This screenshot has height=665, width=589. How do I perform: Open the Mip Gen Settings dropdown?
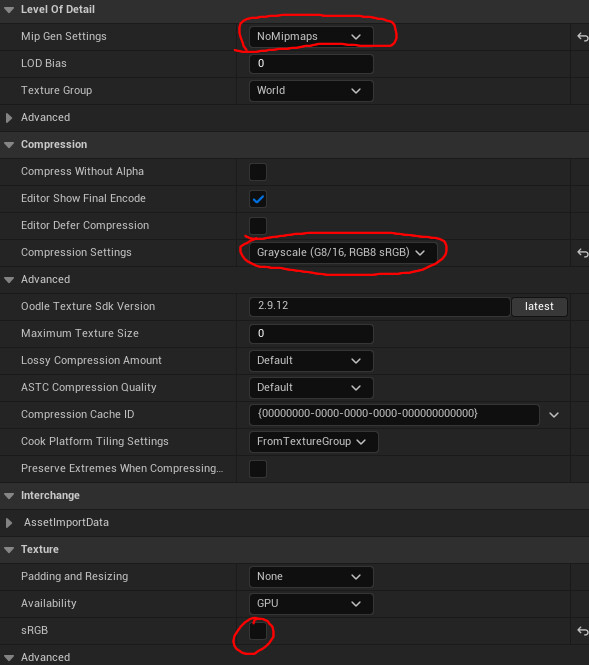pyautogui.click(x=311, y=37)
